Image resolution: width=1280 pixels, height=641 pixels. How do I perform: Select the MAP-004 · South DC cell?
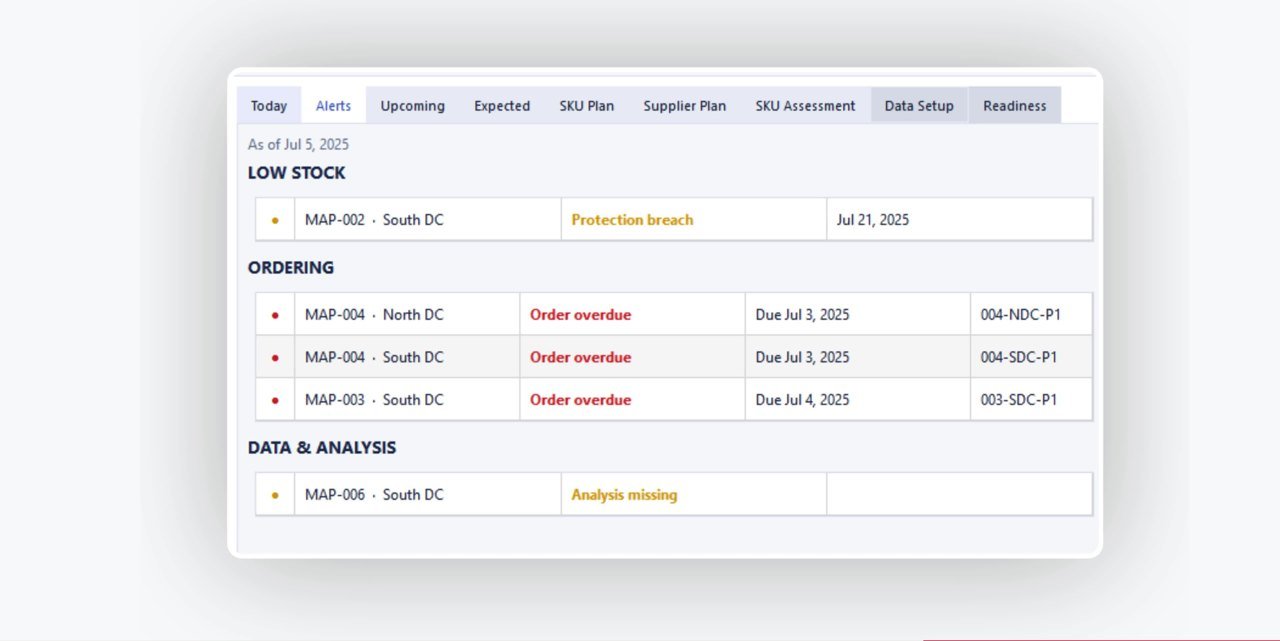tap(407, 357)
